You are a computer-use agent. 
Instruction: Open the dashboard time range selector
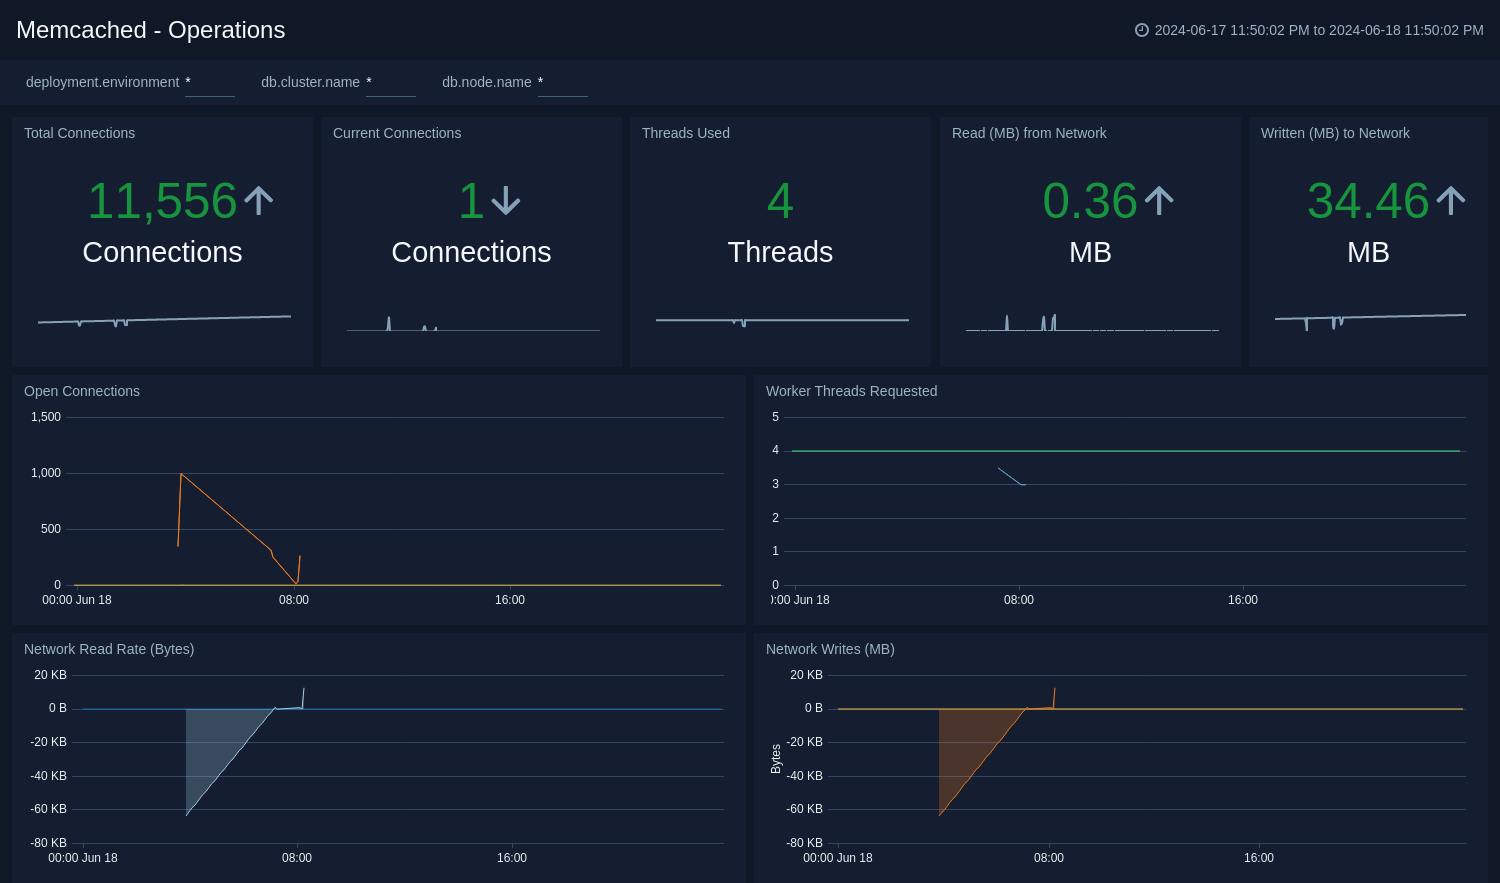[x=1309, y=30]
